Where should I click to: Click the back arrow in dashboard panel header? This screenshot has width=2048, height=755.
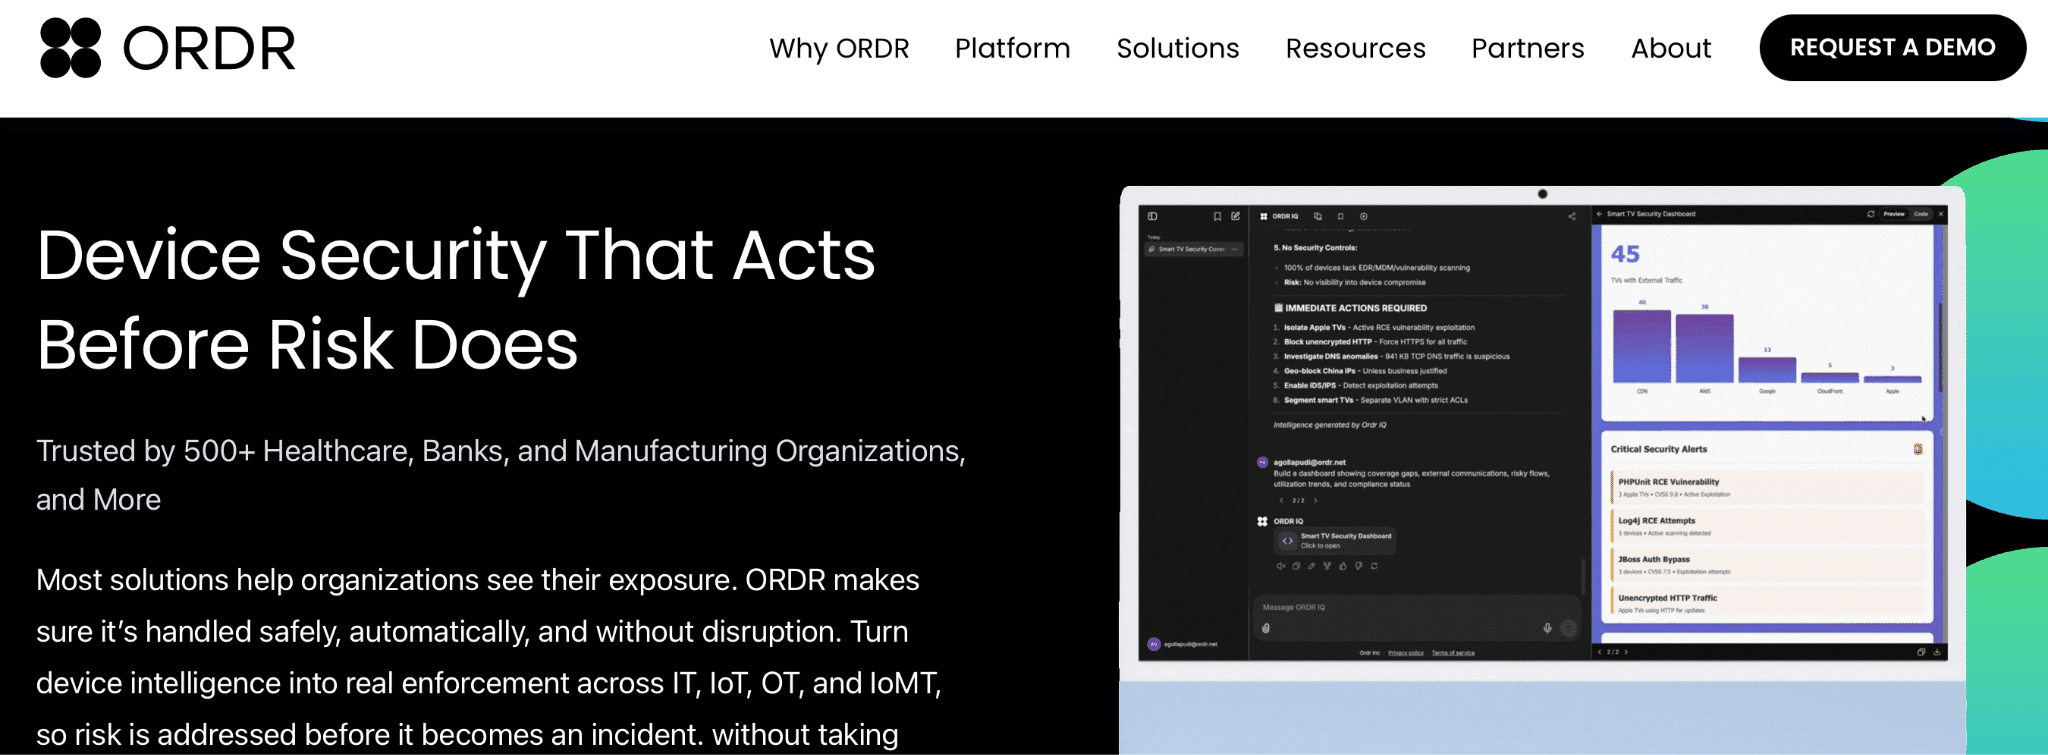[1599, 214]
